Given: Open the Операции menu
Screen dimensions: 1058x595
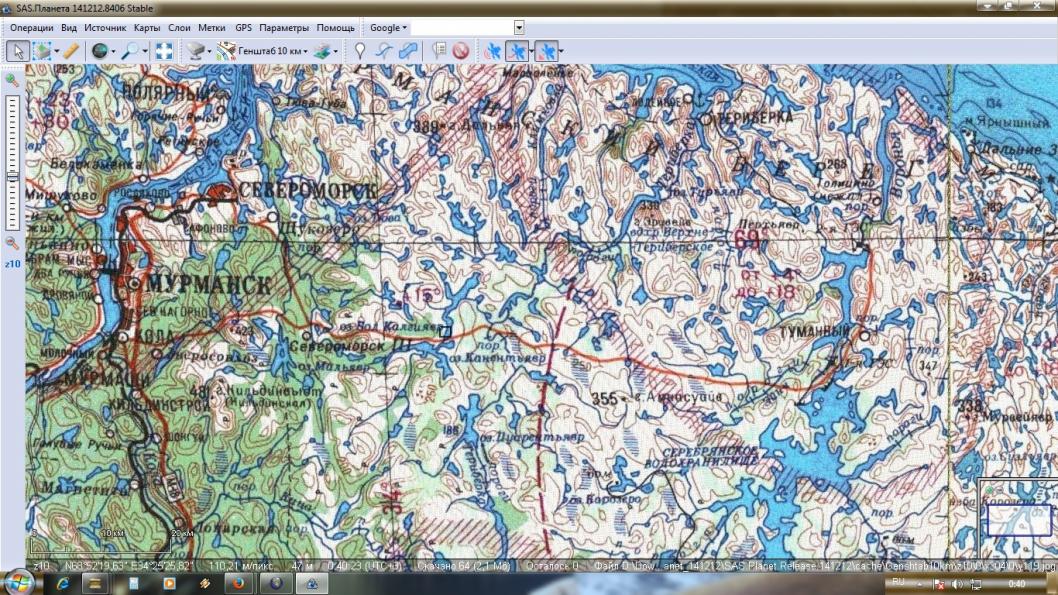Looking at the screenshot, I should pyautogui.click(x=32, y=28).
